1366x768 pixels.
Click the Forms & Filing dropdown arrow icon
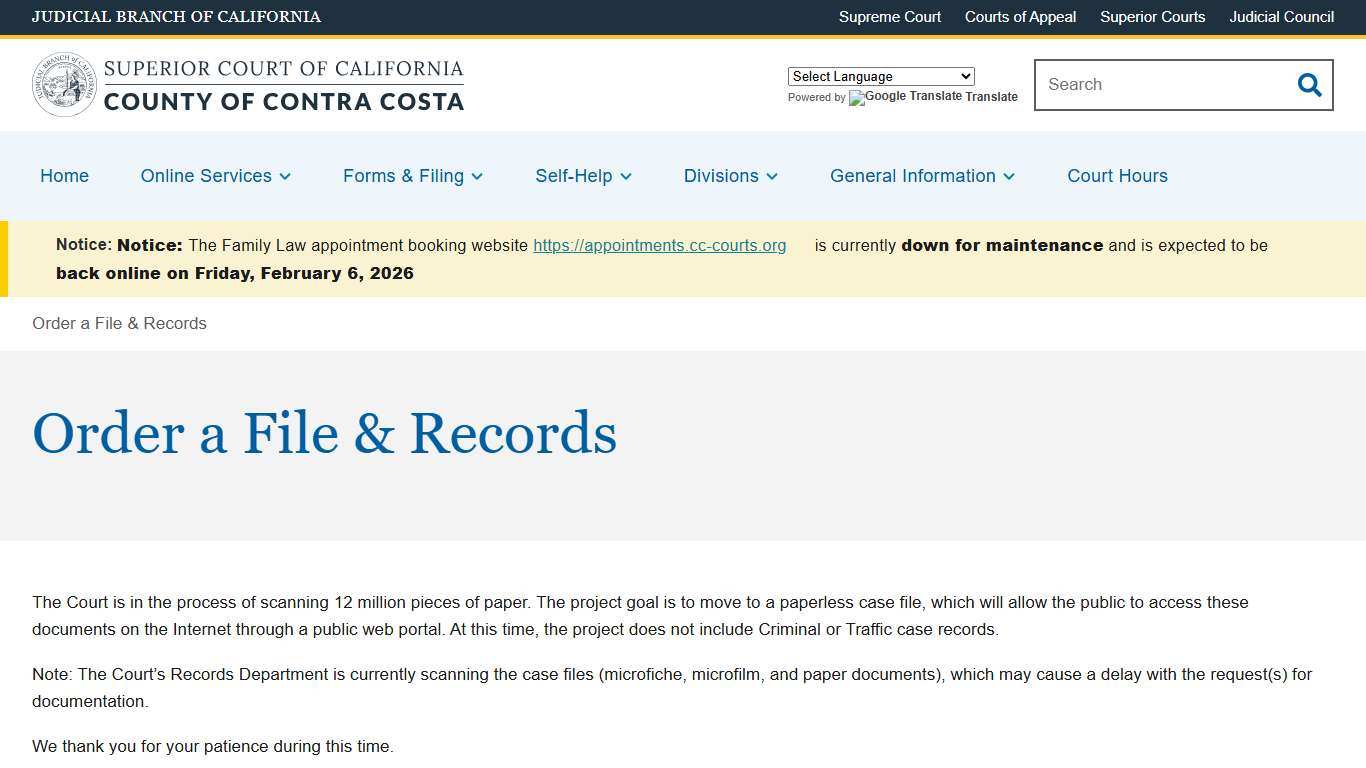tap(477, 177)
